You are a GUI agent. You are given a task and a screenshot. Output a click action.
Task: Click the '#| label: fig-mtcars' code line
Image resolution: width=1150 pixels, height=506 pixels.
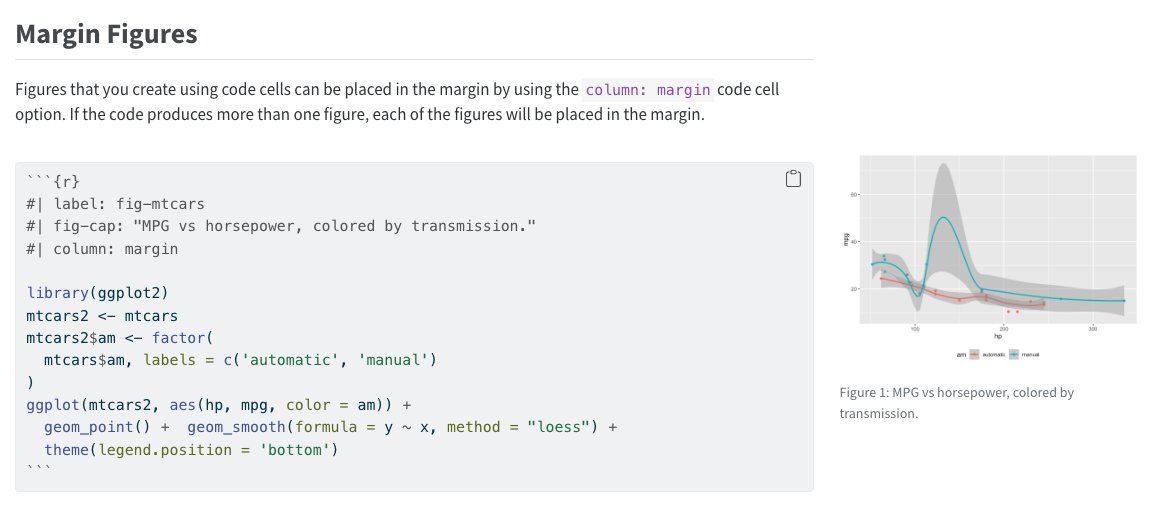pyautogui.click(x=115, y=204)
